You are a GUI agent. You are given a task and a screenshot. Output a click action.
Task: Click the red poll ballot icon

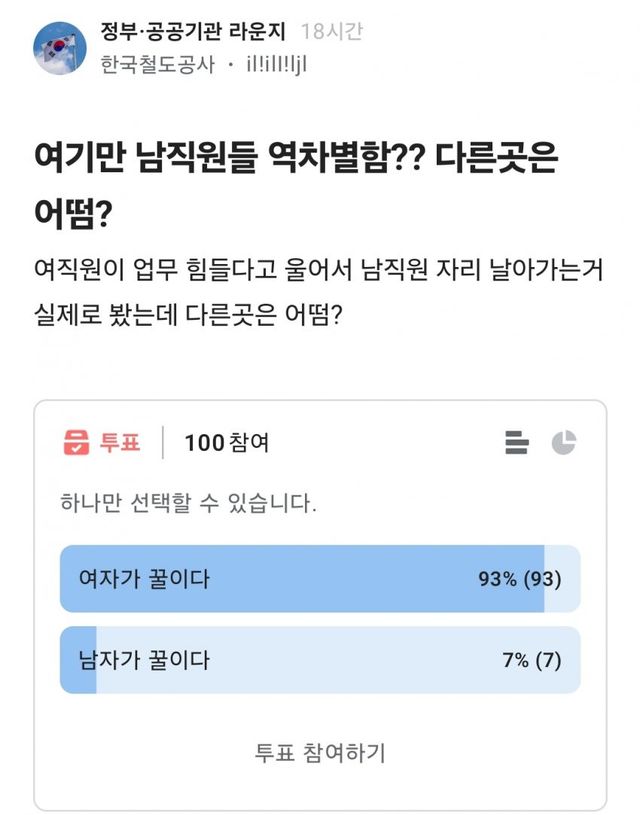coord(76,442)
